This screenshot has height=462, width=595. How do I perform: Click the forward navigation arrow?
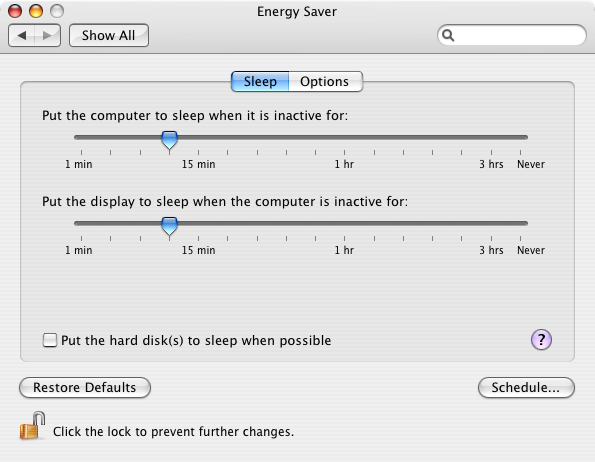[x=47, y=35]
